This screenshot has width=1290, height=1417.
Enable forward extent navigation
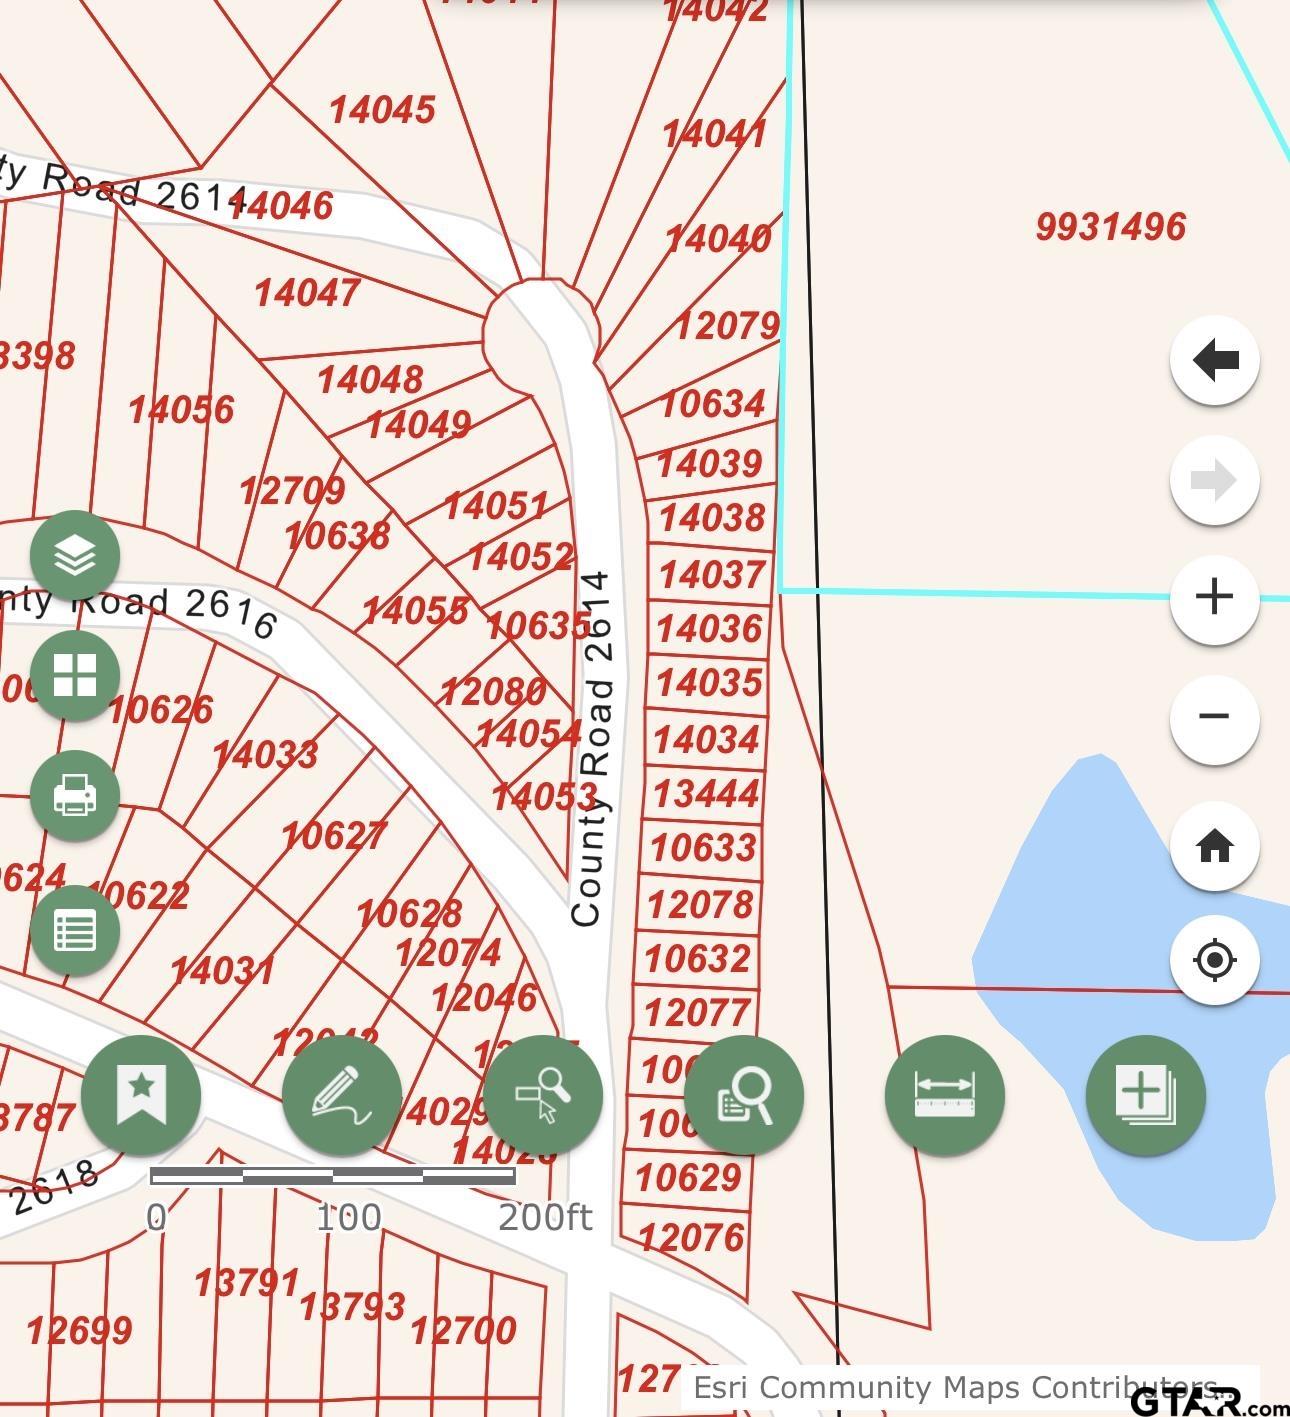coord(1213,479)
